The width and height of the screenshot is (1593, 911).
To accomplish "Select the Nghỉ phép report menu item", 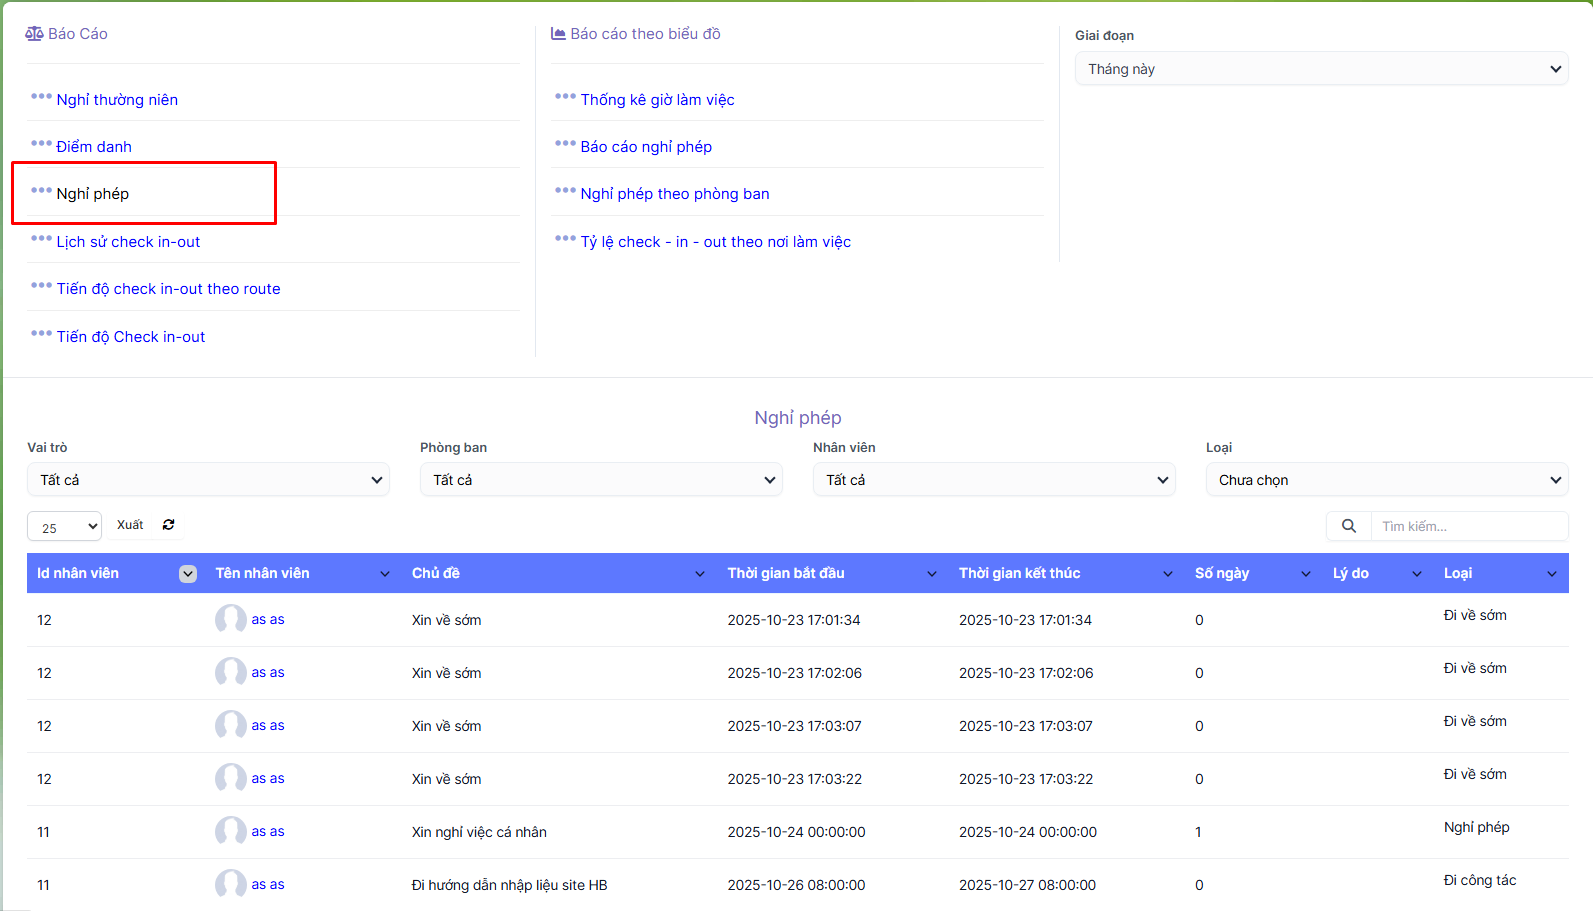I will click(x=93, y=194).
